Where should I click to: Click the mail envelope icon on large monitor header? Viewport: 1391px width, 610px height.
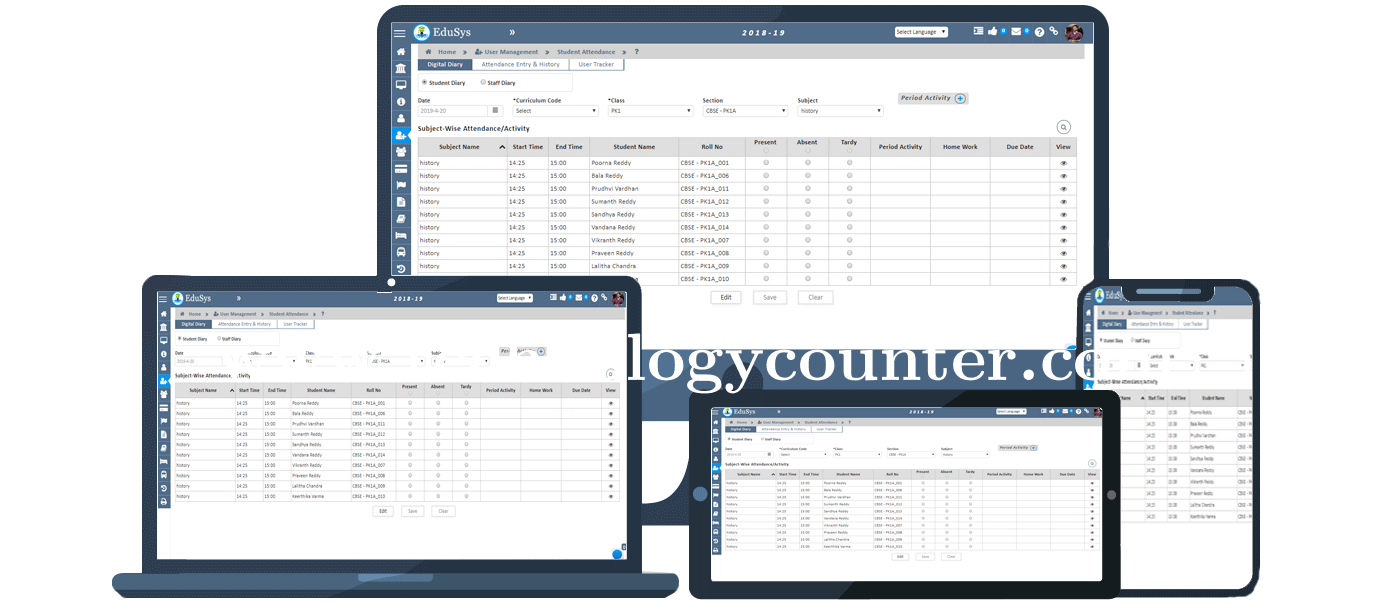(x=1016, y=32)
